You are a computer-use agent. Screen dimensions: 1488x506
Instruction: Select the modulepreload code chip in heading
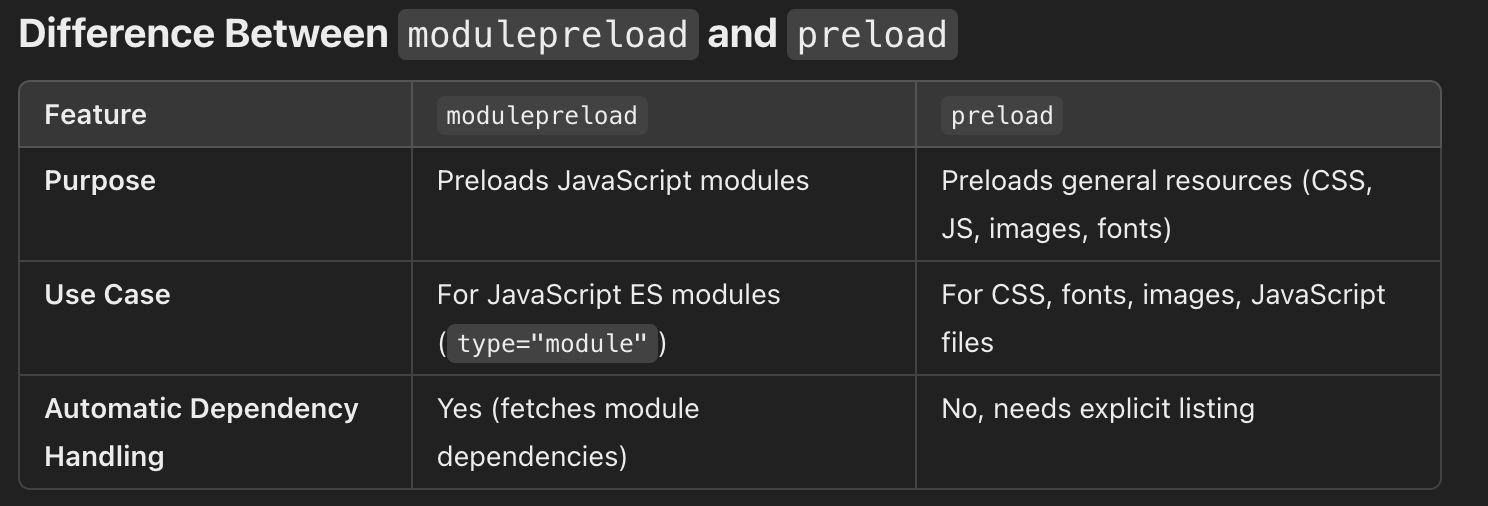point(548,34)
